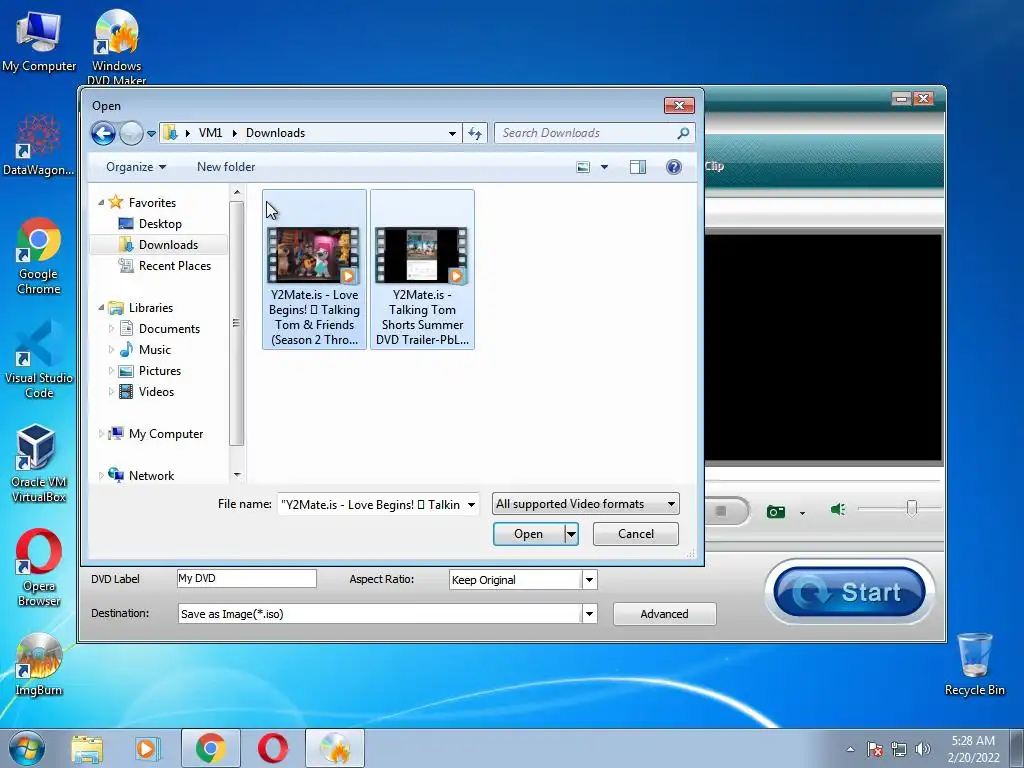This screenshot has width=1024, height=768.
Task: Select Music library
Action: pos(154,350)
